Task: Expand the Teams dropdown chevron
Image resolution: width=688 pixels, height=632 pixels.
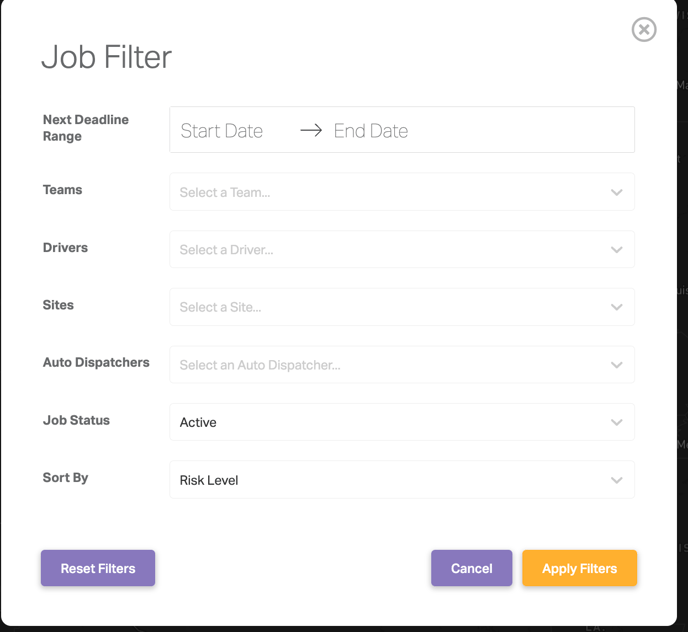Action: (616, 192)
